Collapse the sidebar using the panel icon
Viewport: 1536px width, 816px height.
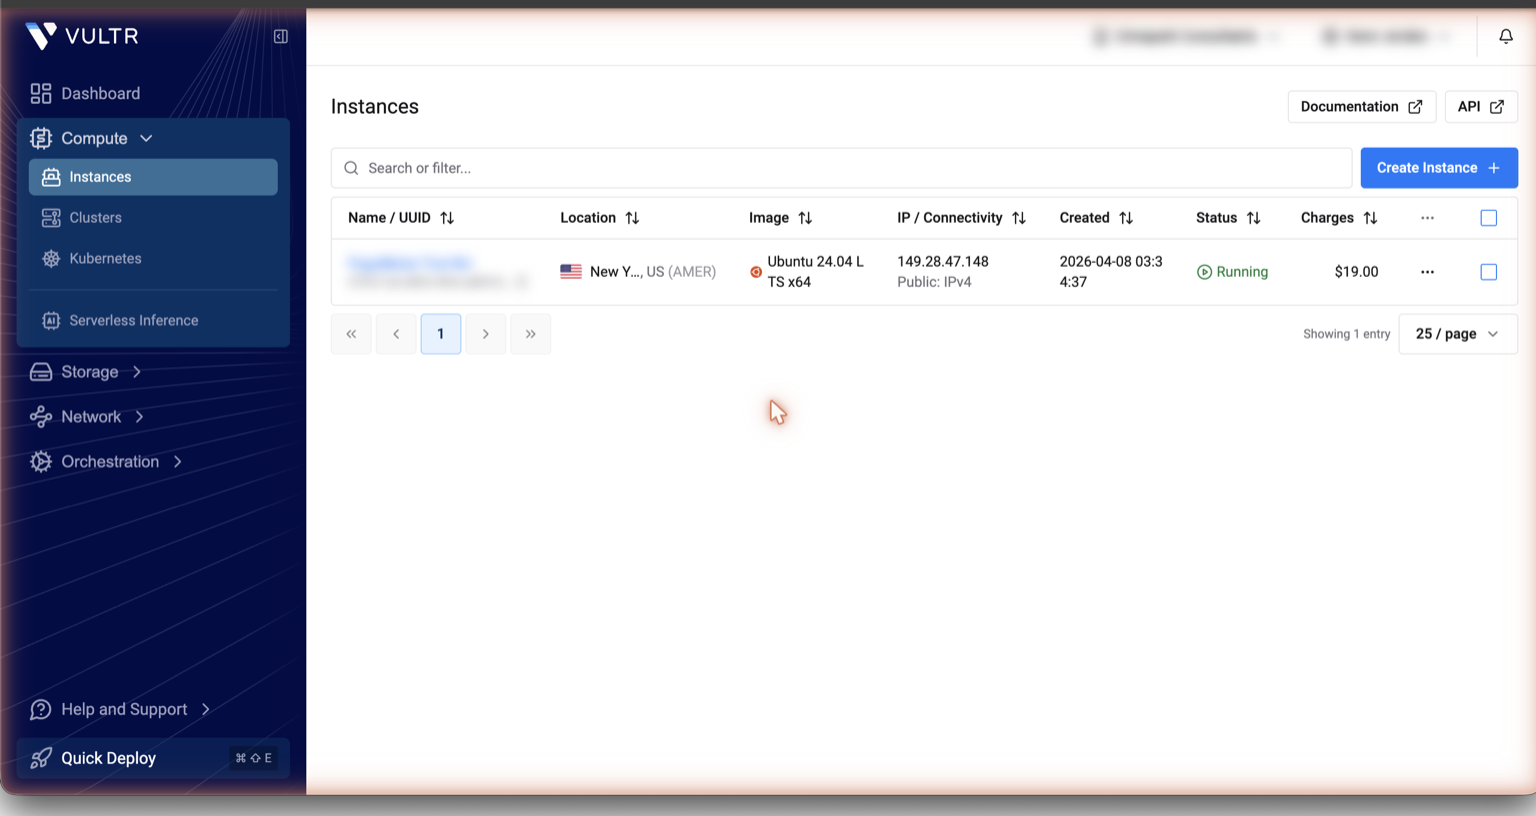281,37
